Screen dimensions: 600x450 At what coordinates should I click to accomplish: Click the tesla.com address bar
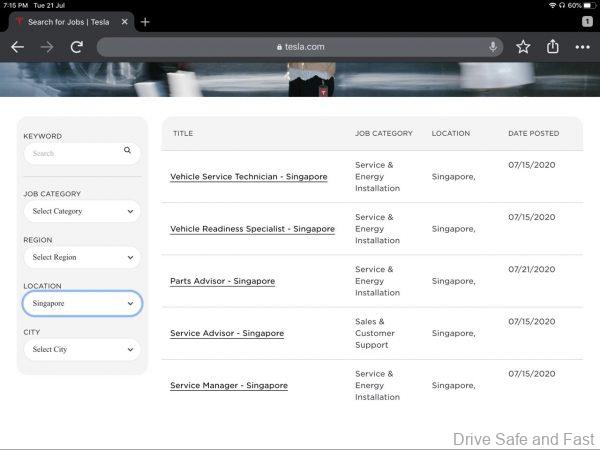(x=300, y=47)
